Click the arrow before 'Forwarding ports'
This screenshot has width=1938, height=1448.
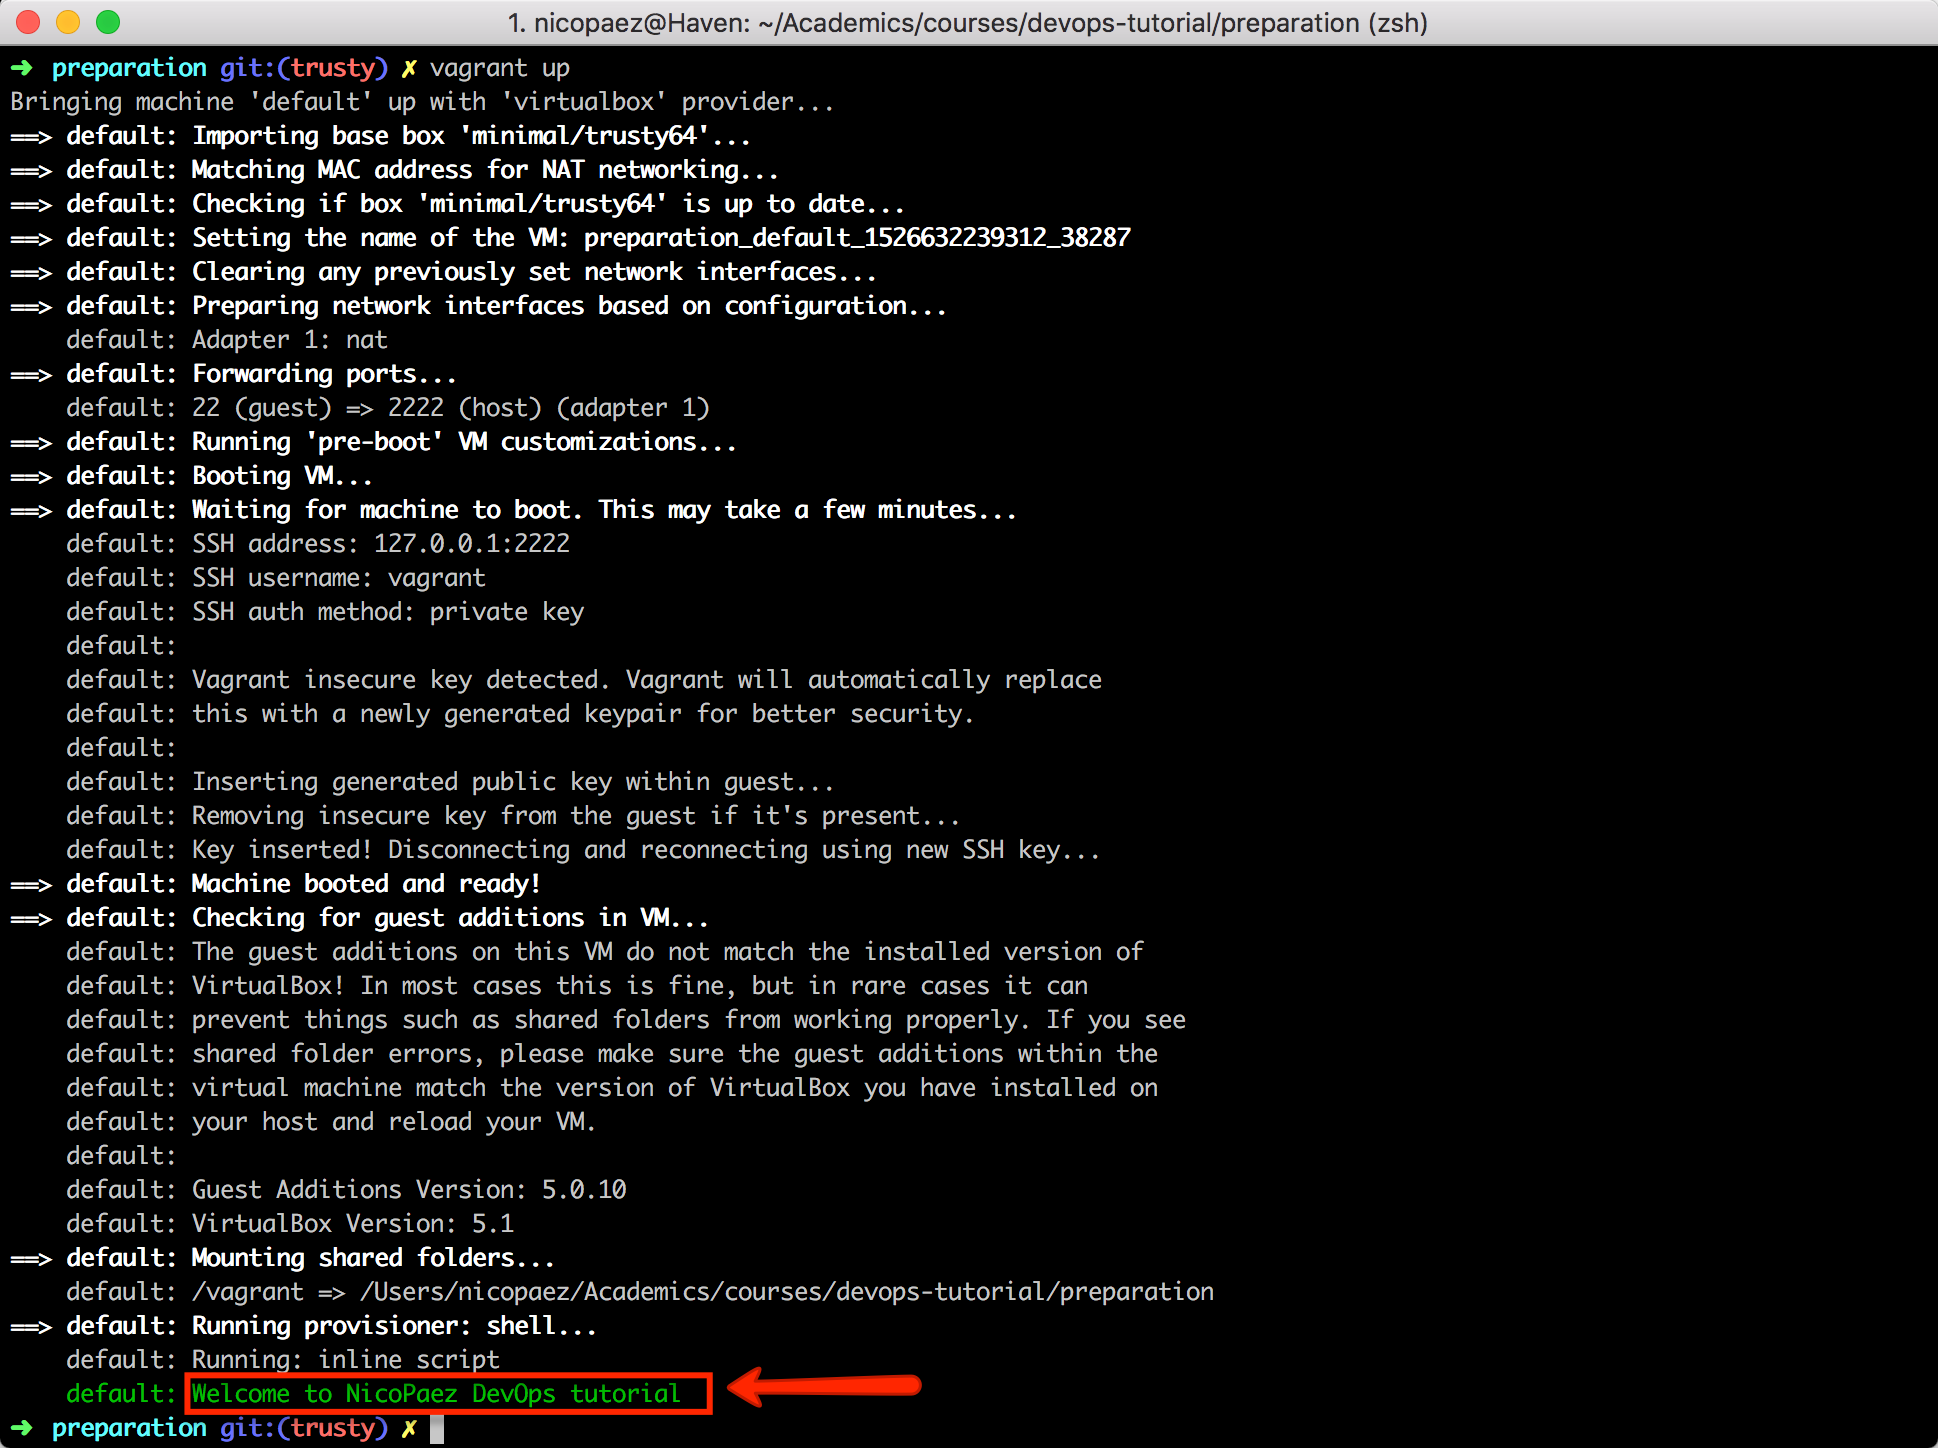coord(31,375)
